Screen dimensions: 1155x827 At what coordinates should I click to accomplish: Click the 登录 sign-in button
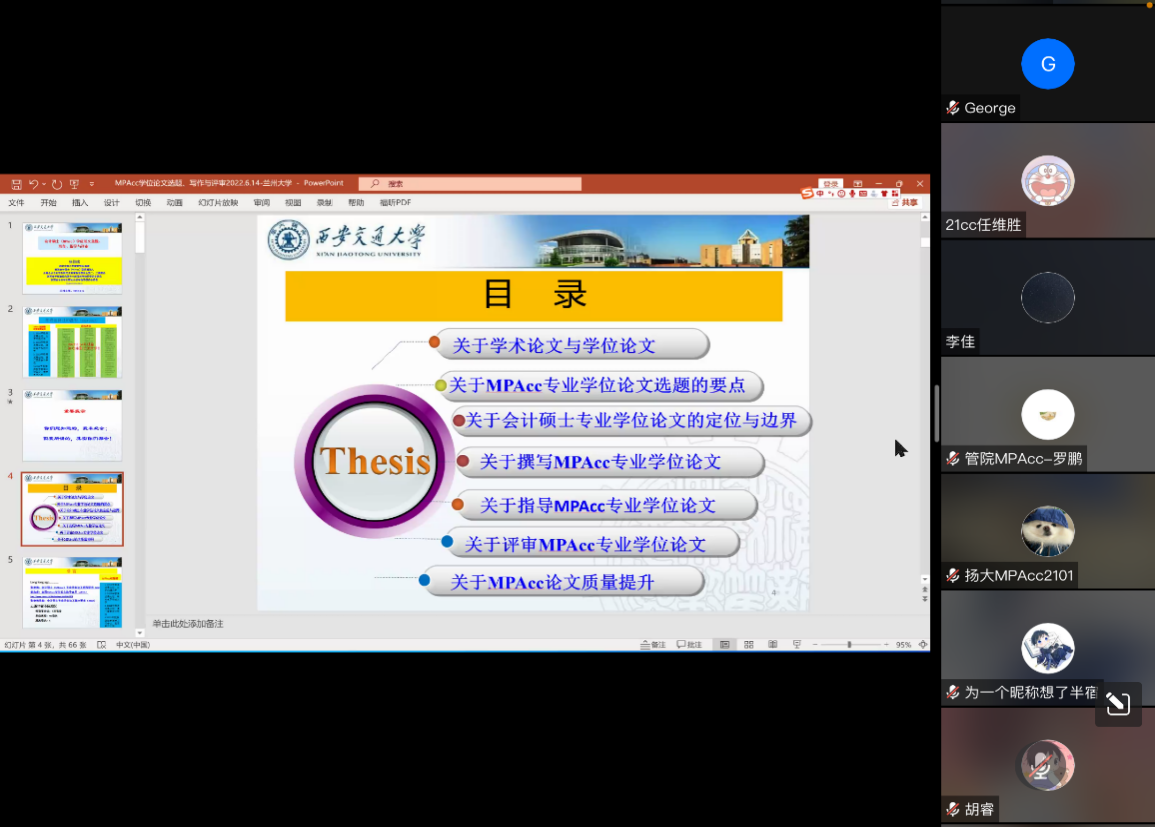830,184
